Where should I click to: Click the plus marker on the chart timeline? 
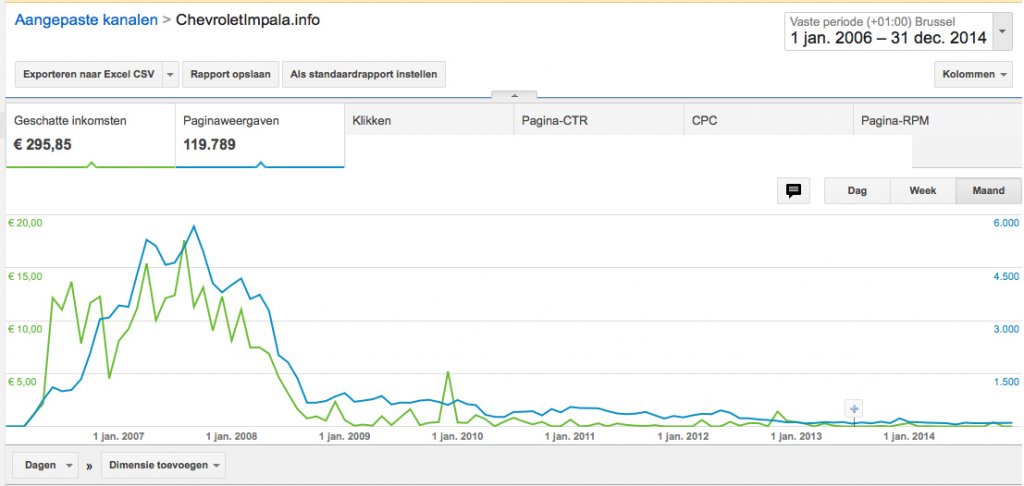(854, 410)
